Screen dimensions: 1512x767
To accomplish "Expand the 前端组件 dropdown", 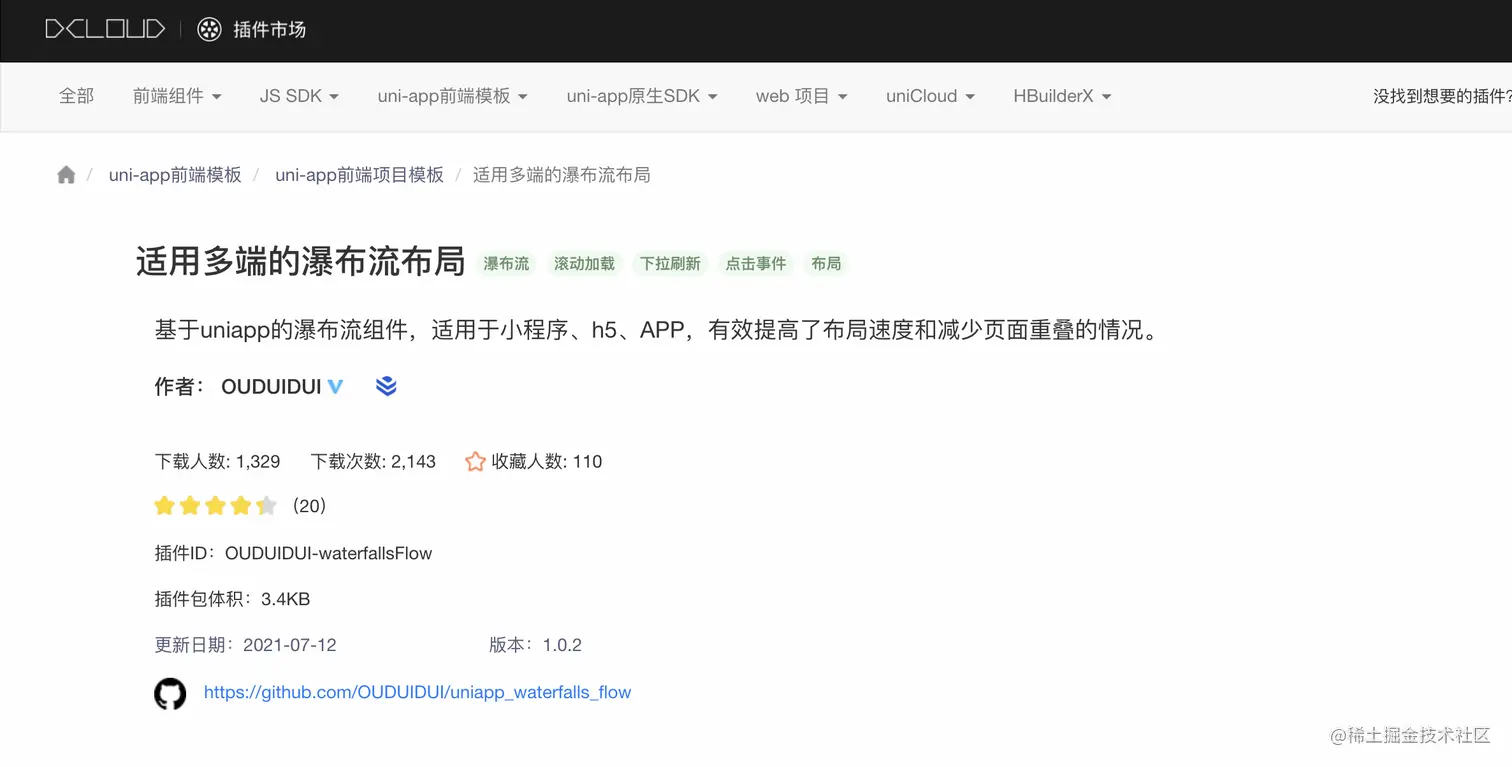I will 177,96.
